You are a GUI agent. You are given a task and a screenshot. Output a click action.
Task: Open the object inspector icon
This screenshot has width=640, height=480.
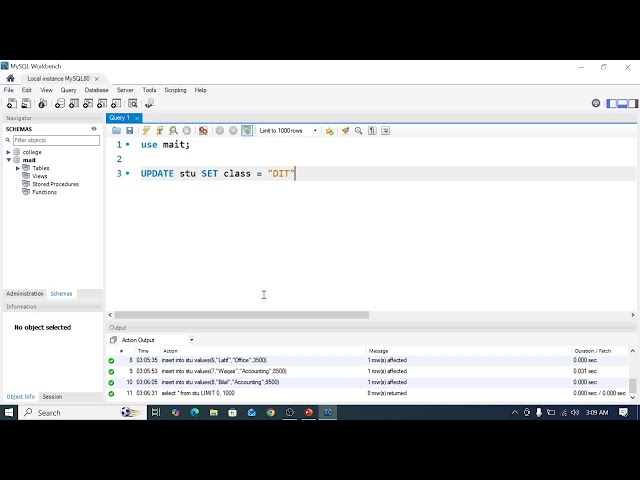[42, 104]
